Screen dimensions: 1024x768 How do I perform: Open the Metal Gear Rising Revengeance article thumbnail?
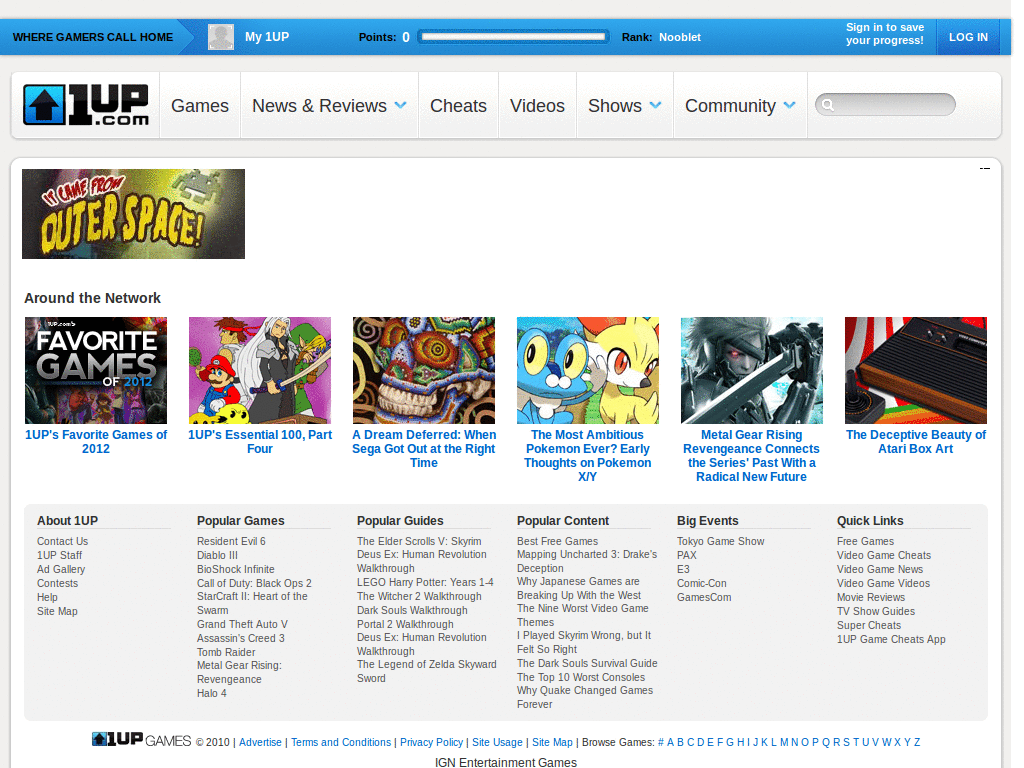point(751,370)
